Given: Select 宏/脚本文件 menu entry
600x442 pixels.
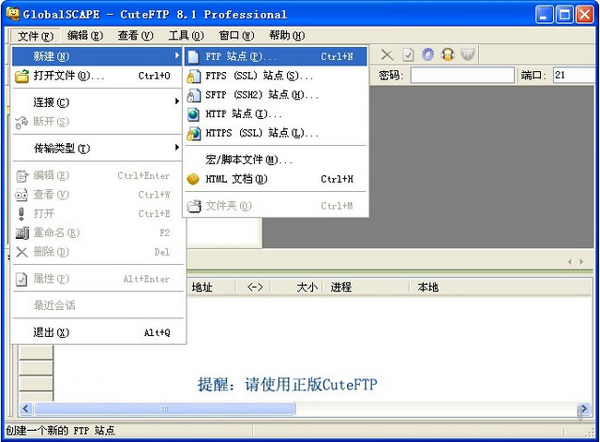Looking at the screenshot, I should click(248, 160).
